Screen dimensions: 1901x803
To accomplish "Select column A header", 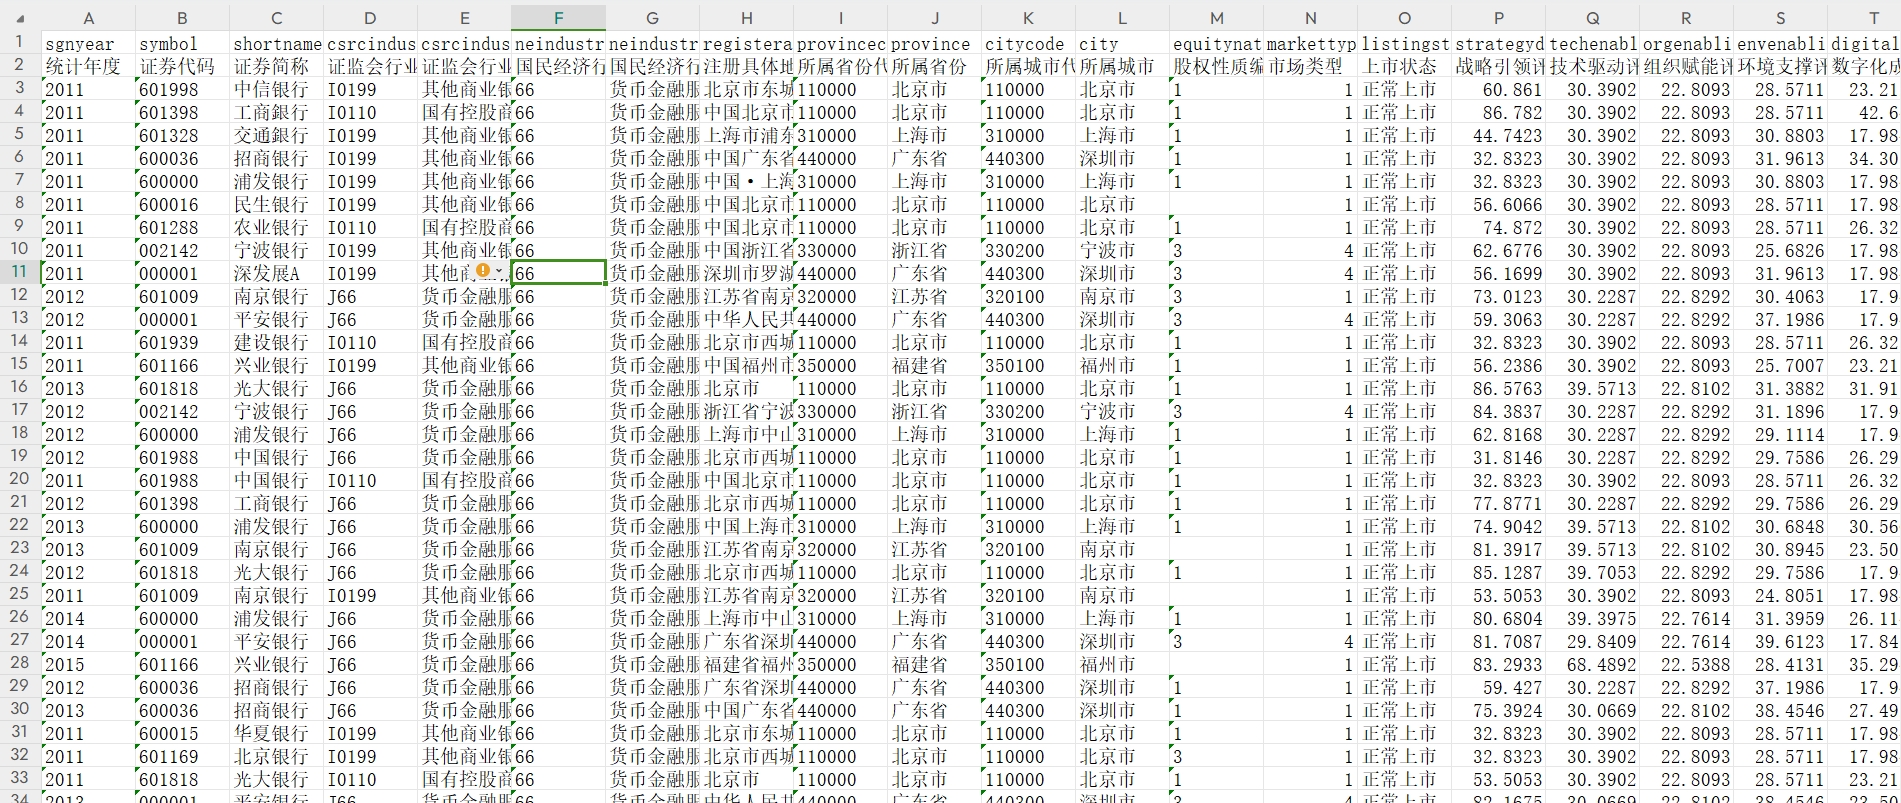I will point(88,18).
